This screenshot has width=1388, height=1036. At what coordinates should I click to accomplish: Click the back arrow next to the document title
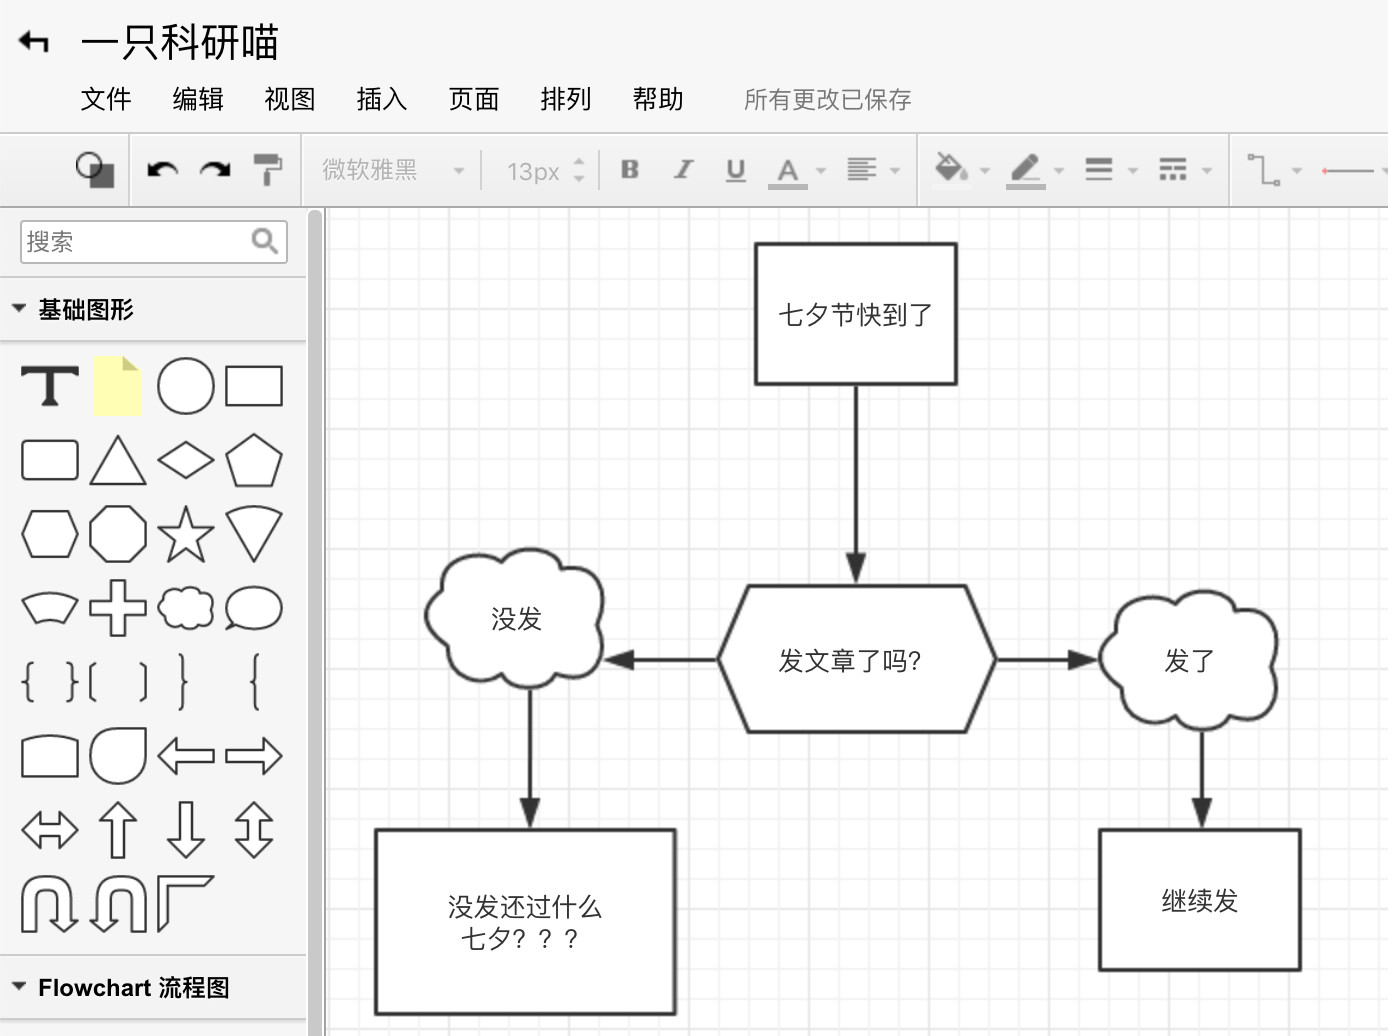tap(32, 41)
